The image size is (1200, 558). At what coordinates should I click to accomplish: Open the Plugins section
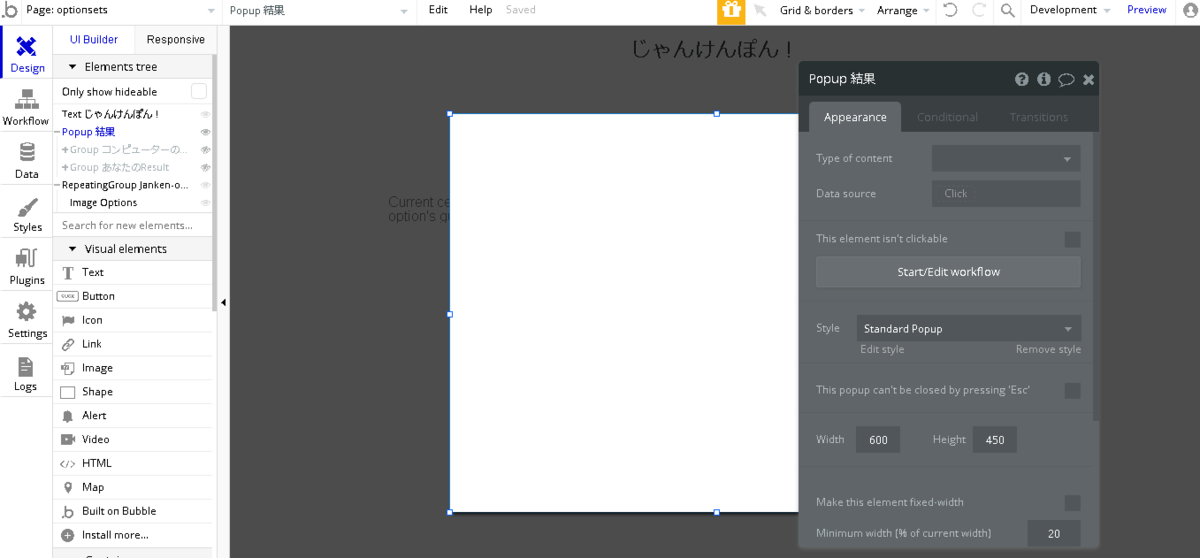coord(27,267)
